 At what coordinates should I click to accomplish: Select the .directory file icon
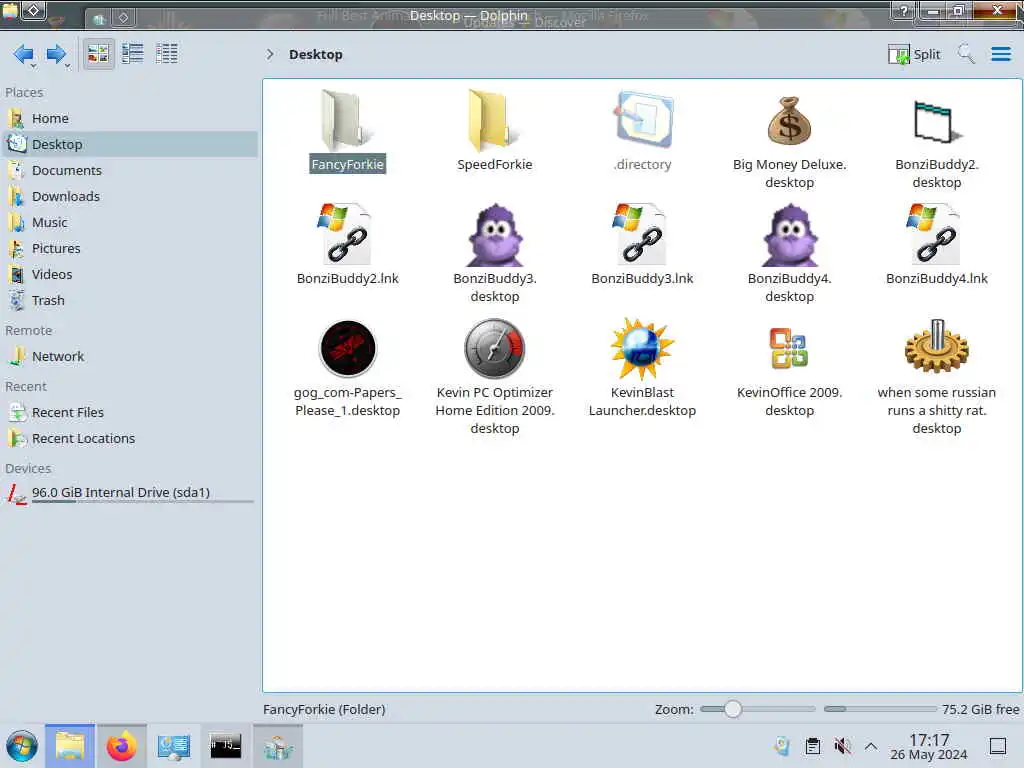(x=643, y=120)
